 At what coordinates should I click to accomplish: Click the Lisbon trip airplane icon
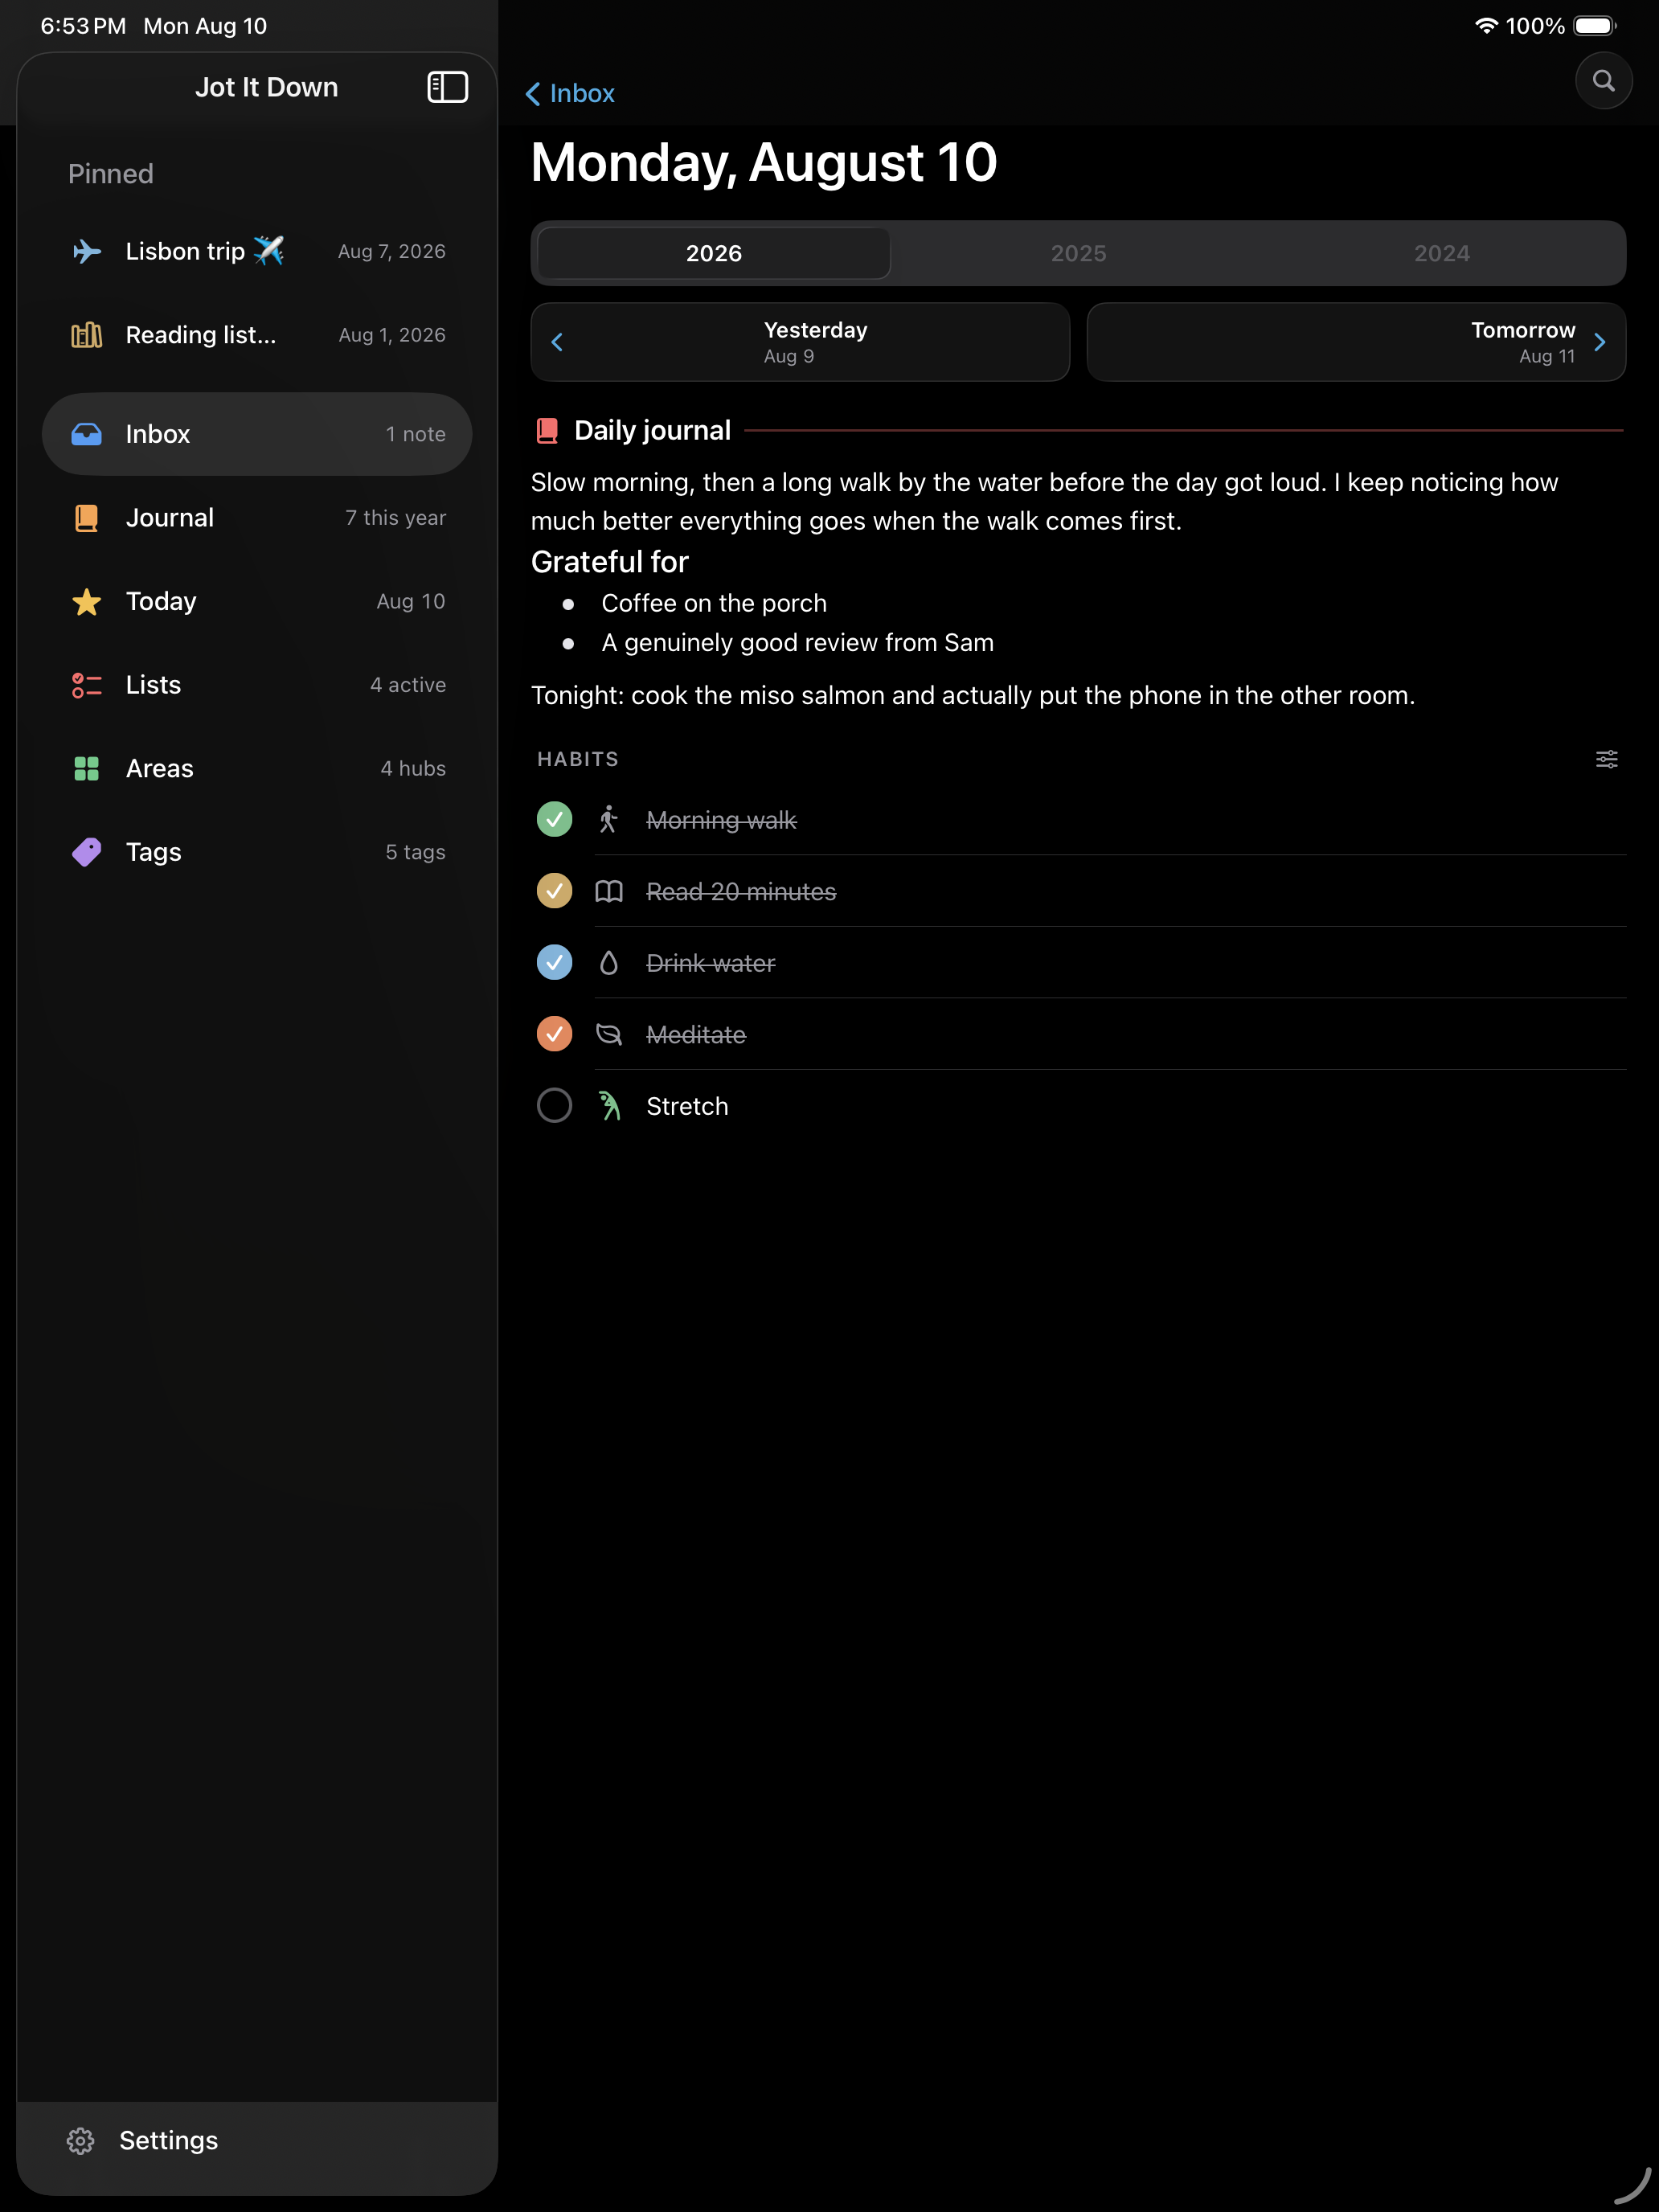tap(87, 251)
